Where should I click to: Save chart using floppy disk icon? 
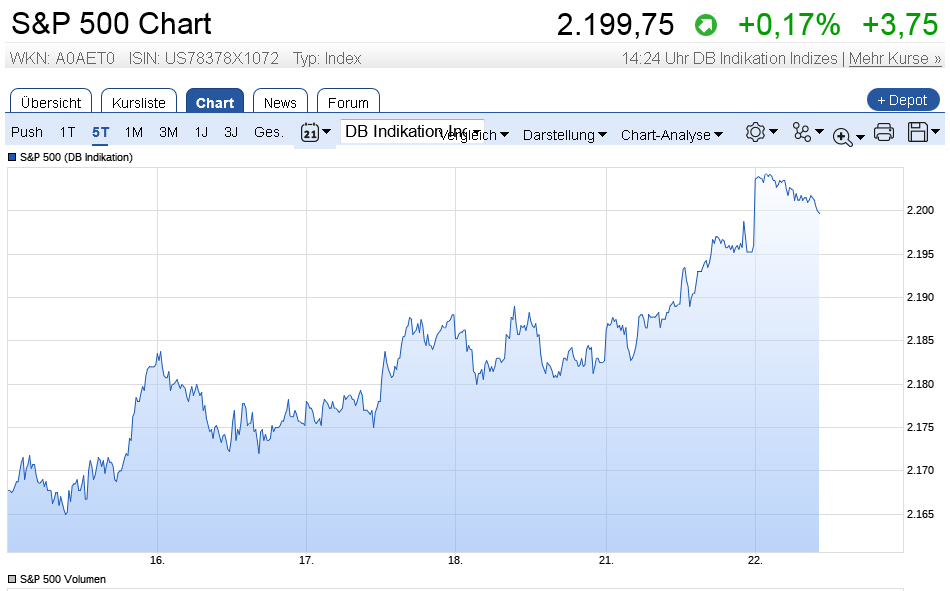pos(918,132)
